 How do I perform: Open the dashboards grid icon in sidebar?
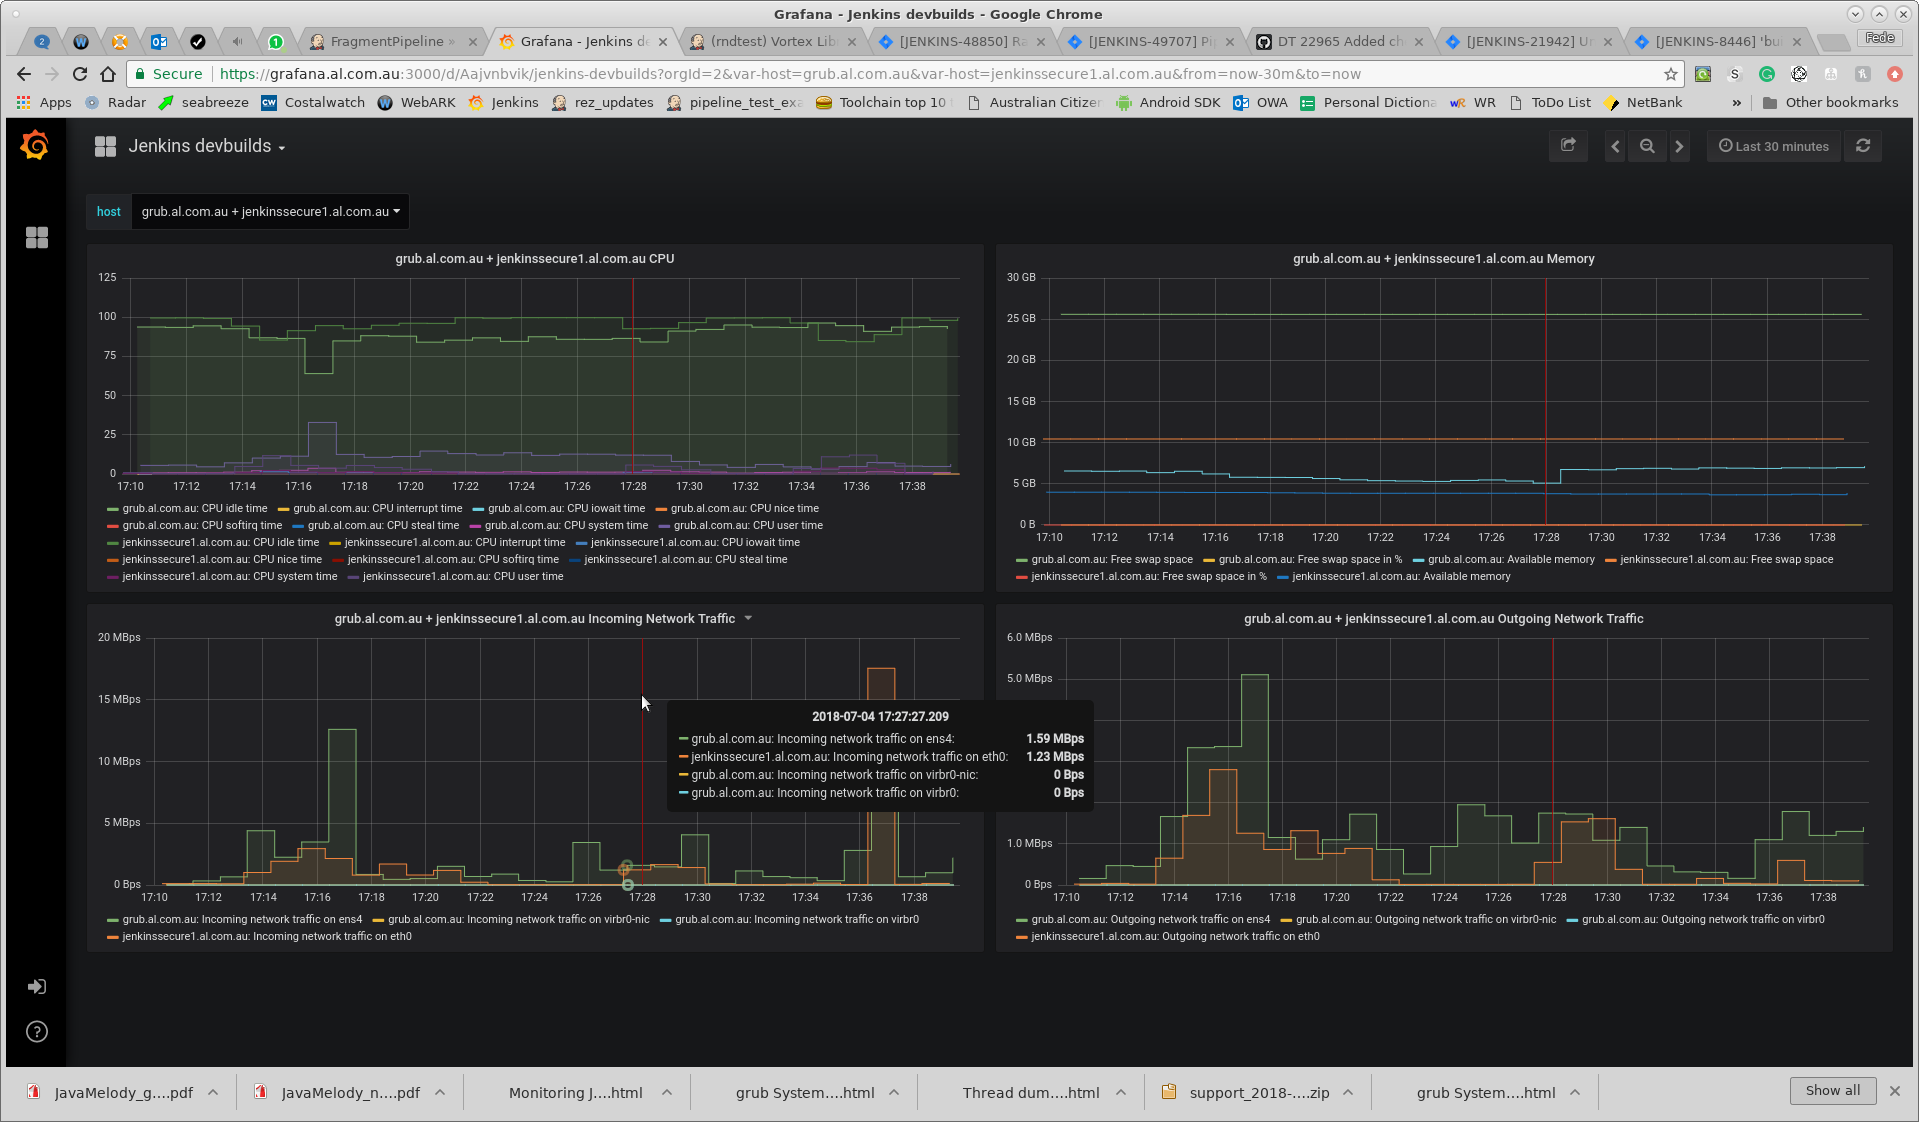click(x=37, y=237)
